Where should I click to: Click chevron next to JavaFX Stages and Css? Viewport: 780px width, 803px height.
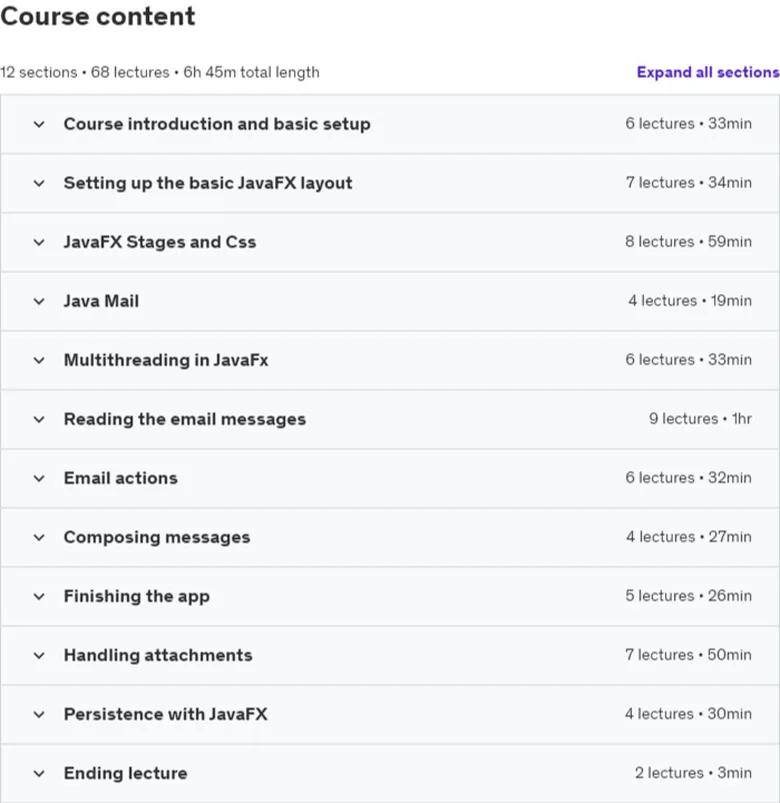pyautogui.click(x=39, y=242)
